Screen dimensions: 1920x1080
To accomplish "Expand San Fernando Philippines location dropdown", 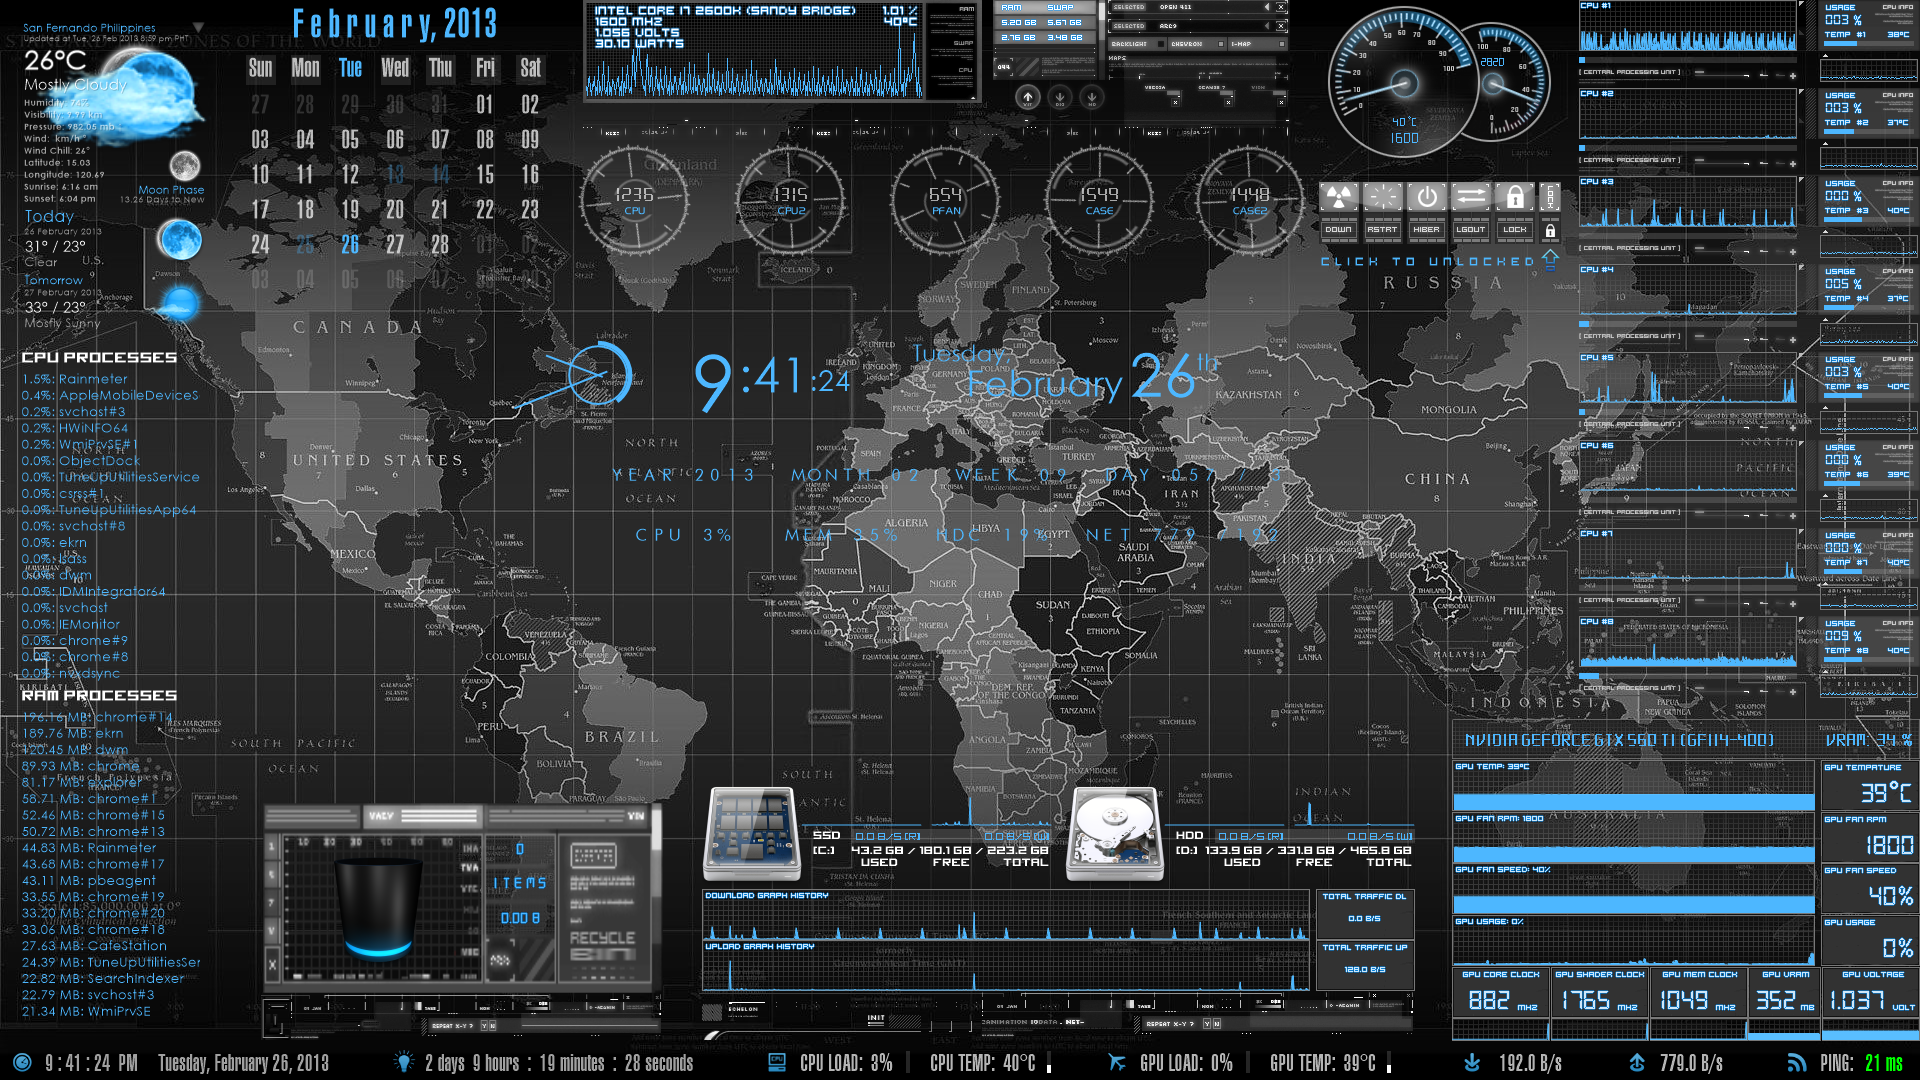I will (198, 28).
